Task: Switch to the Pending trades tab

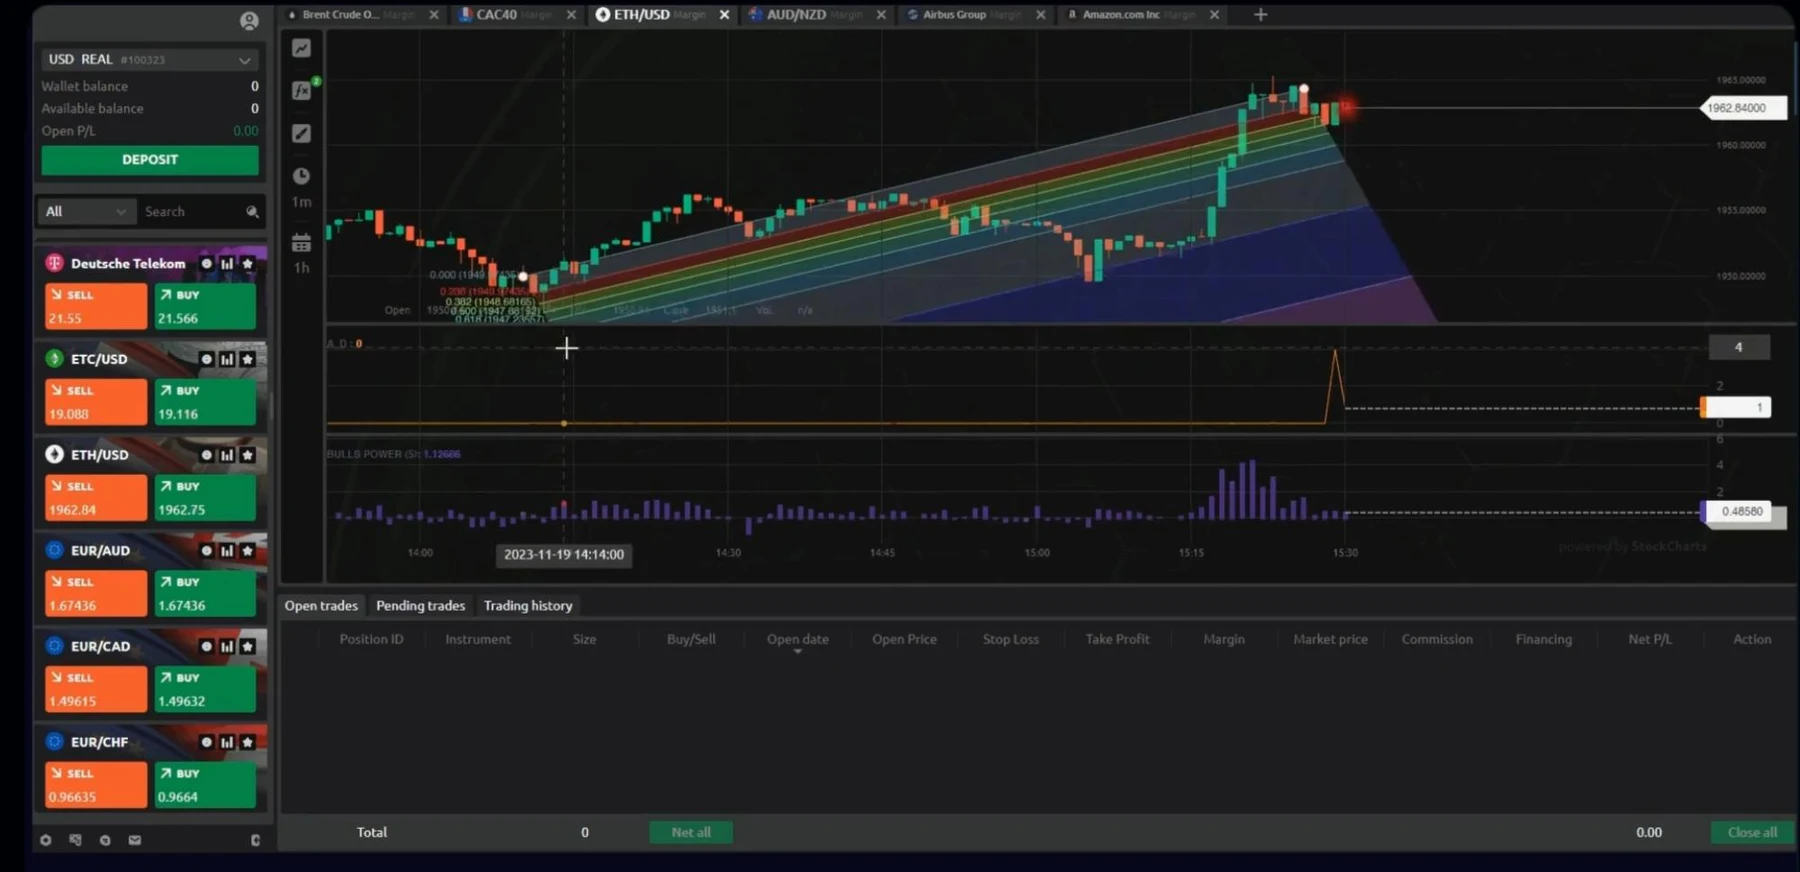Action: [420, 606]
